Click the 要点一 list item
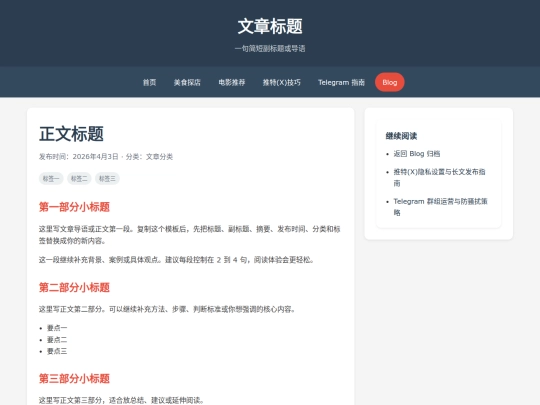The width and height of the screenshot is (540, 405). pyautogui.click(x=57, y=328)
